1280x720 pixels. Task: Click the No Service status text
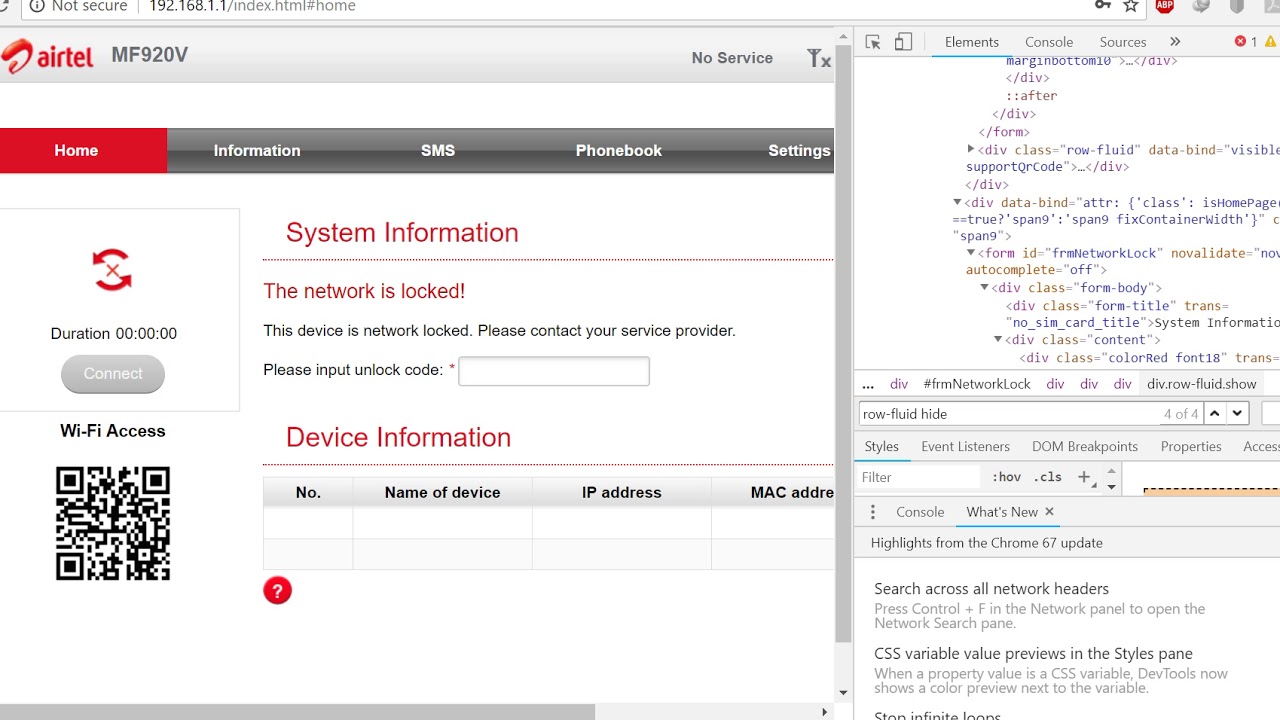(732, 58)
